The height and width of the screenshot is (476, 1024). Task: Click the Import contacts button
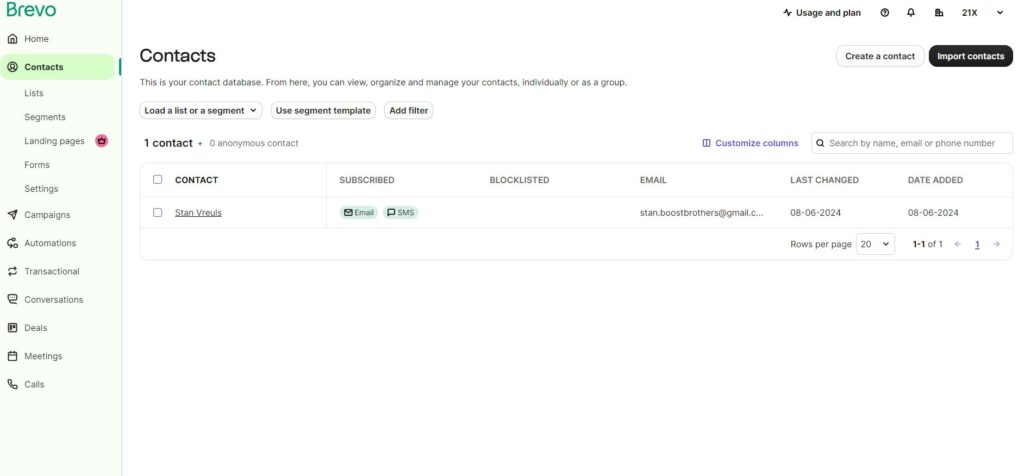pyautogui.click(x=970, y=56)
